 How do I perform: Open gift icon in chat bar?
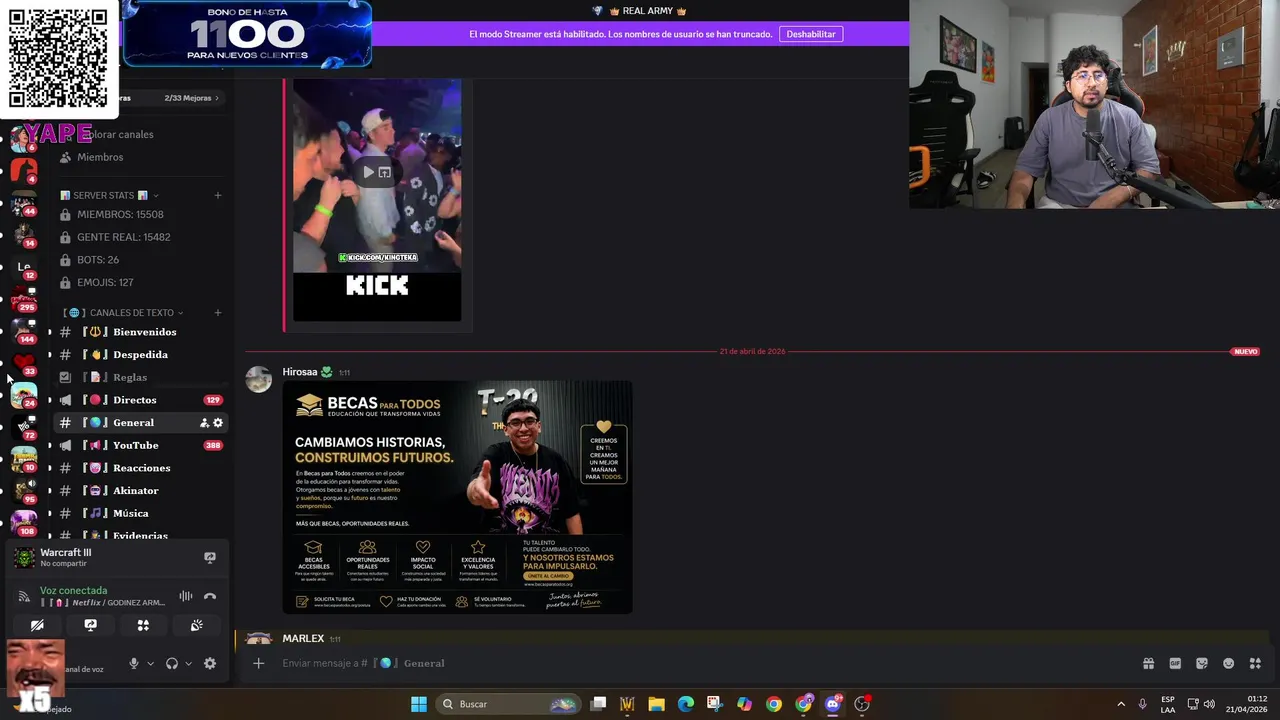[1148, 663]
